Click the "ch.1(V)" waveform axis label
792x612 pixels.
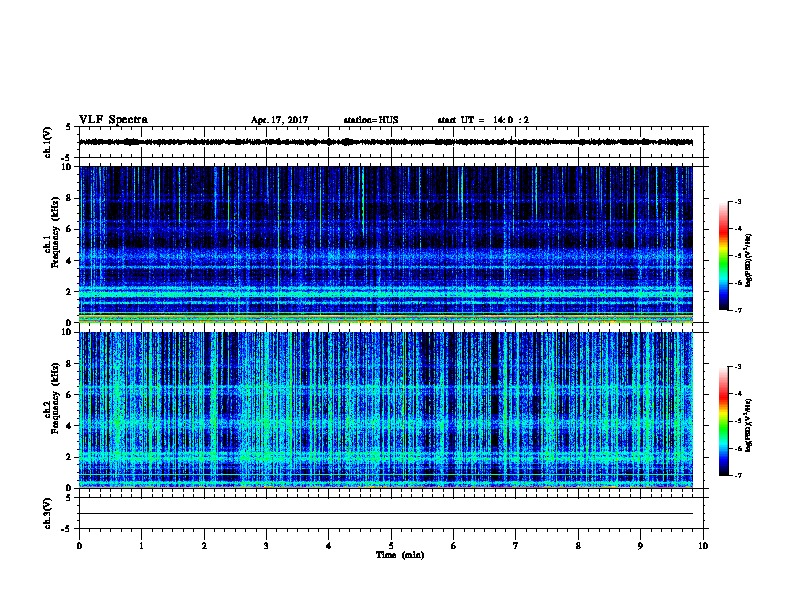coord(47,142)
